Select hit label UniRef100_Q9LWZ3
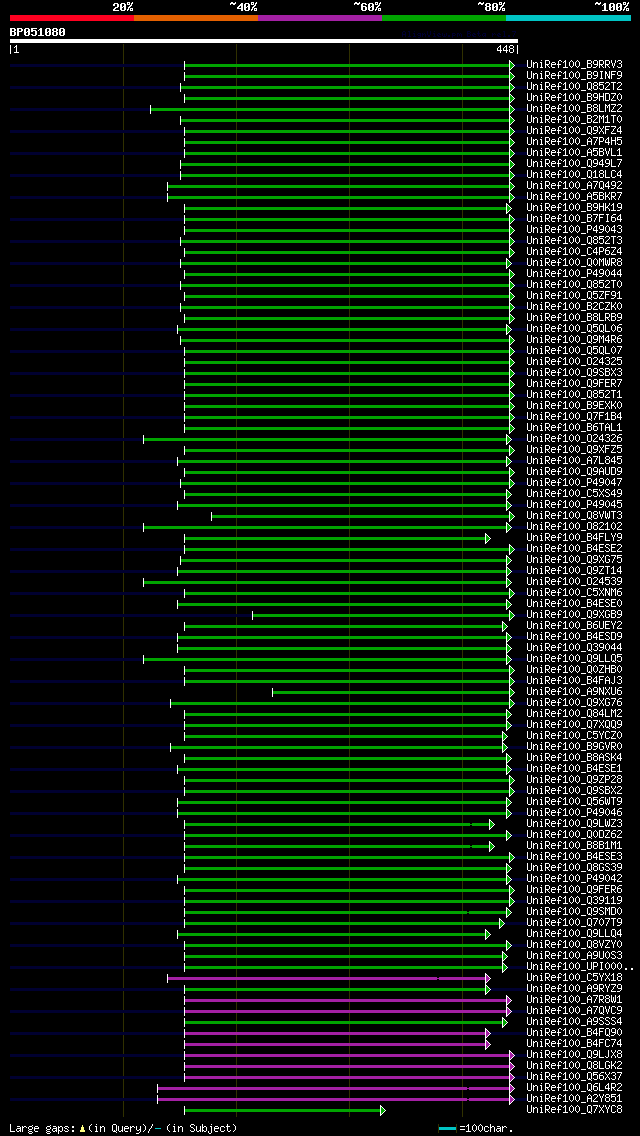This screenshot has width=640, height=1136. [x=574, y=823]
